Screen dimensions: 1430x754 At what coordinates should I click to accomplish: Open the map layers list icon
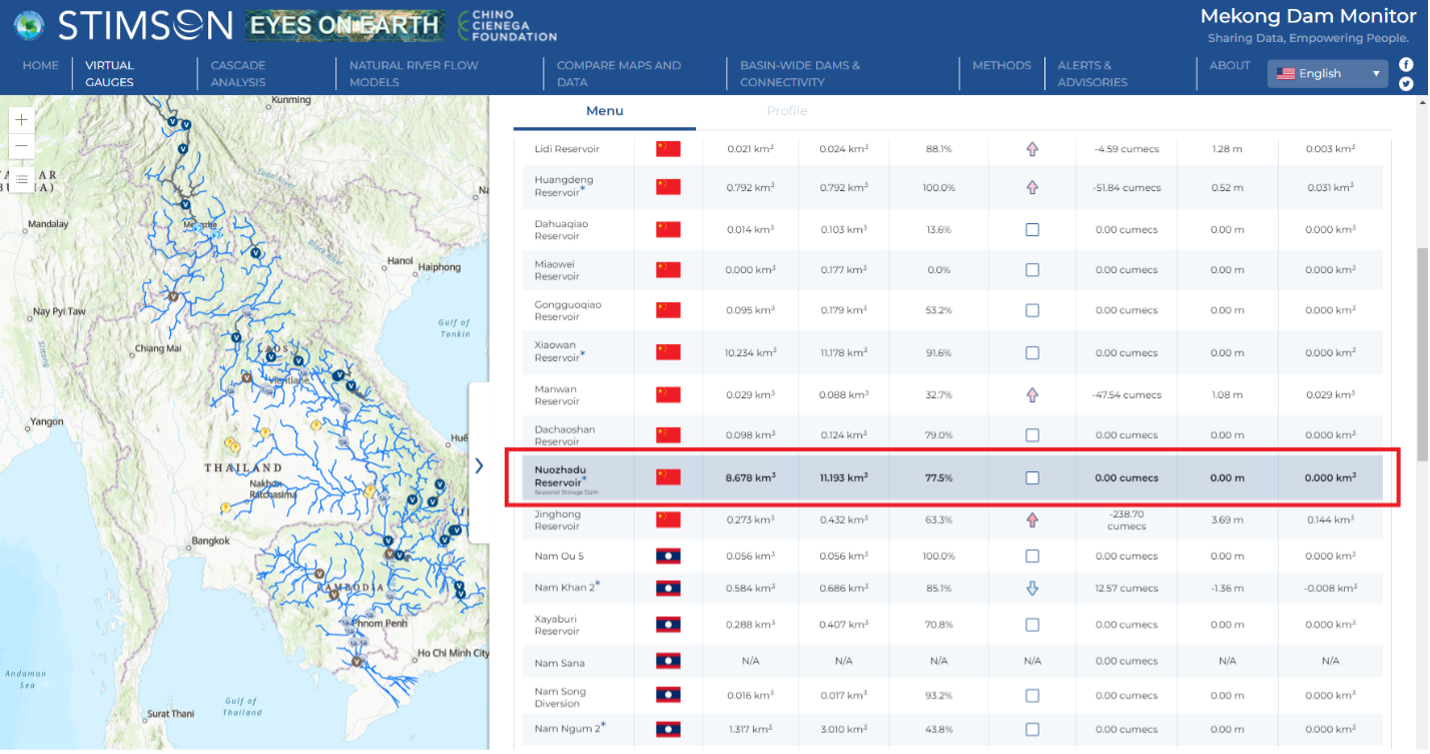(22, 180)
